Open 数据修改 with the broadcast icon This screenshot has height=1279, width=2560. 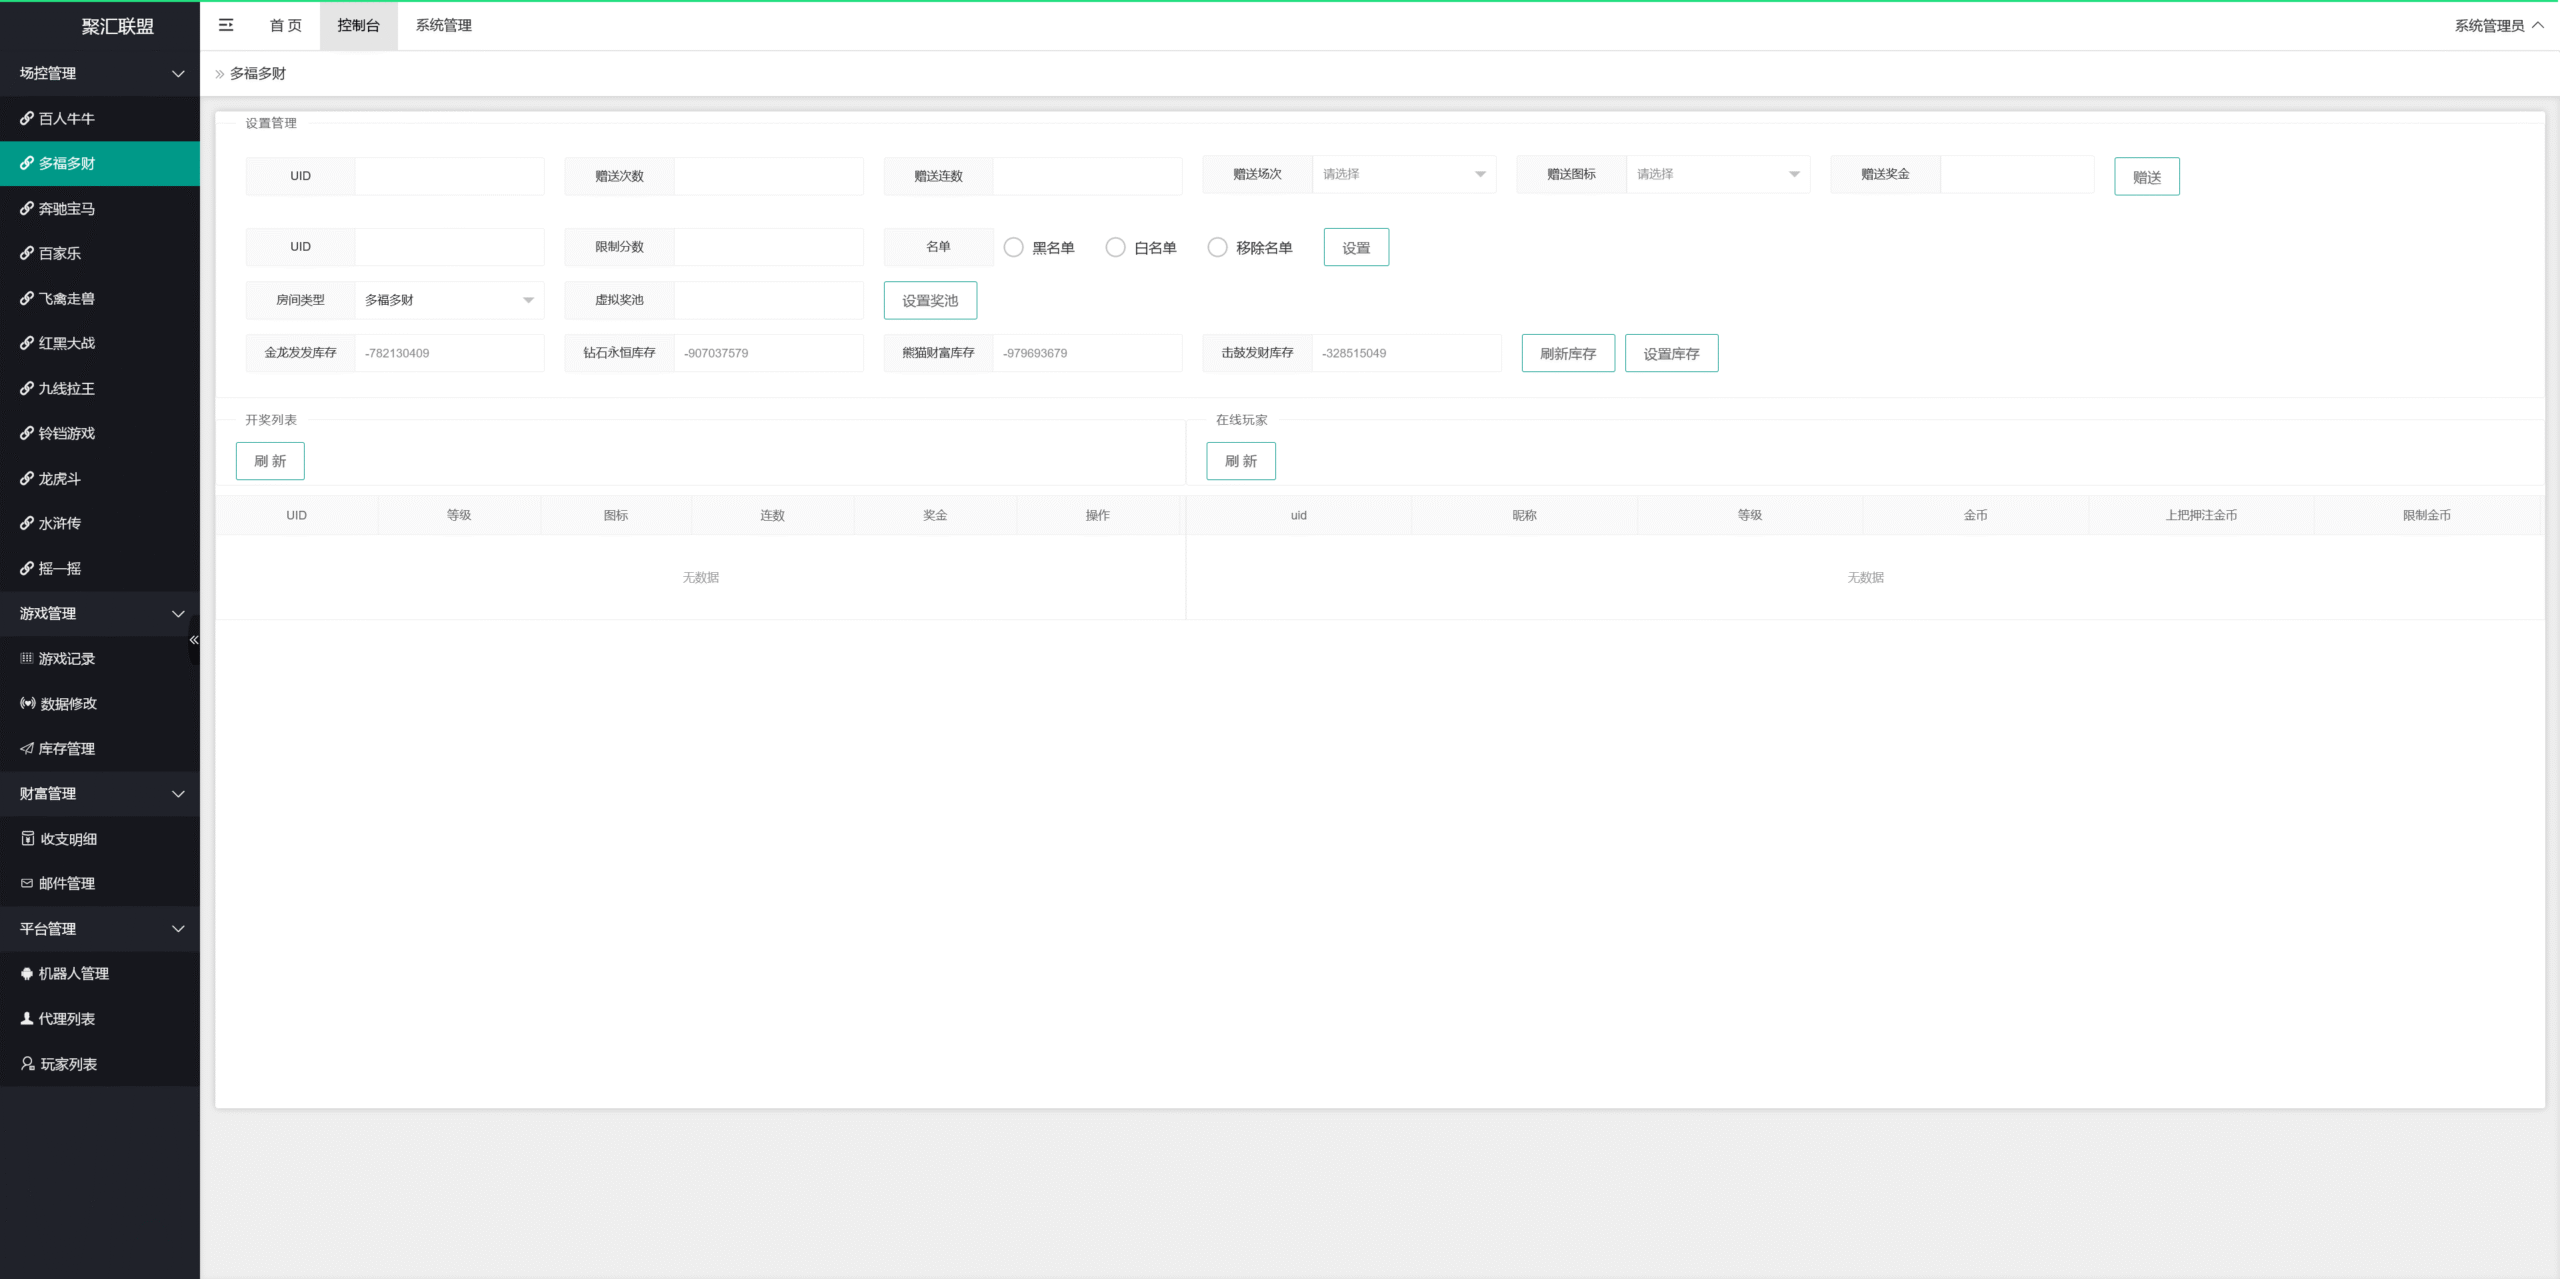pyautogui.click(x=68, y=703)
